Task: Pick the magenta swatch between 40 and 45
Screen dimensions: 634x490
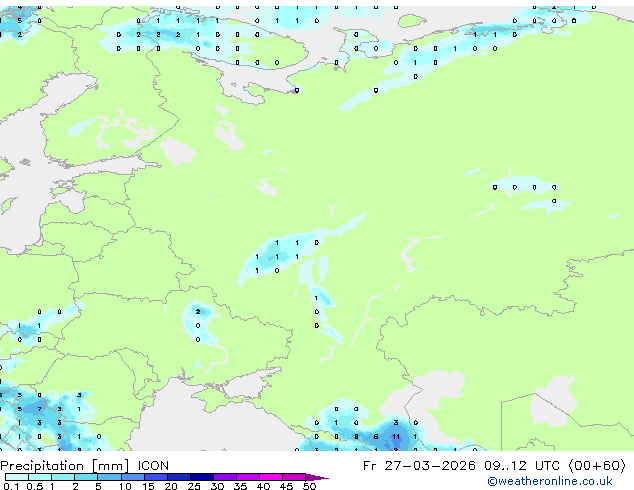Action: pyautogui.click(x=271, y=477)
